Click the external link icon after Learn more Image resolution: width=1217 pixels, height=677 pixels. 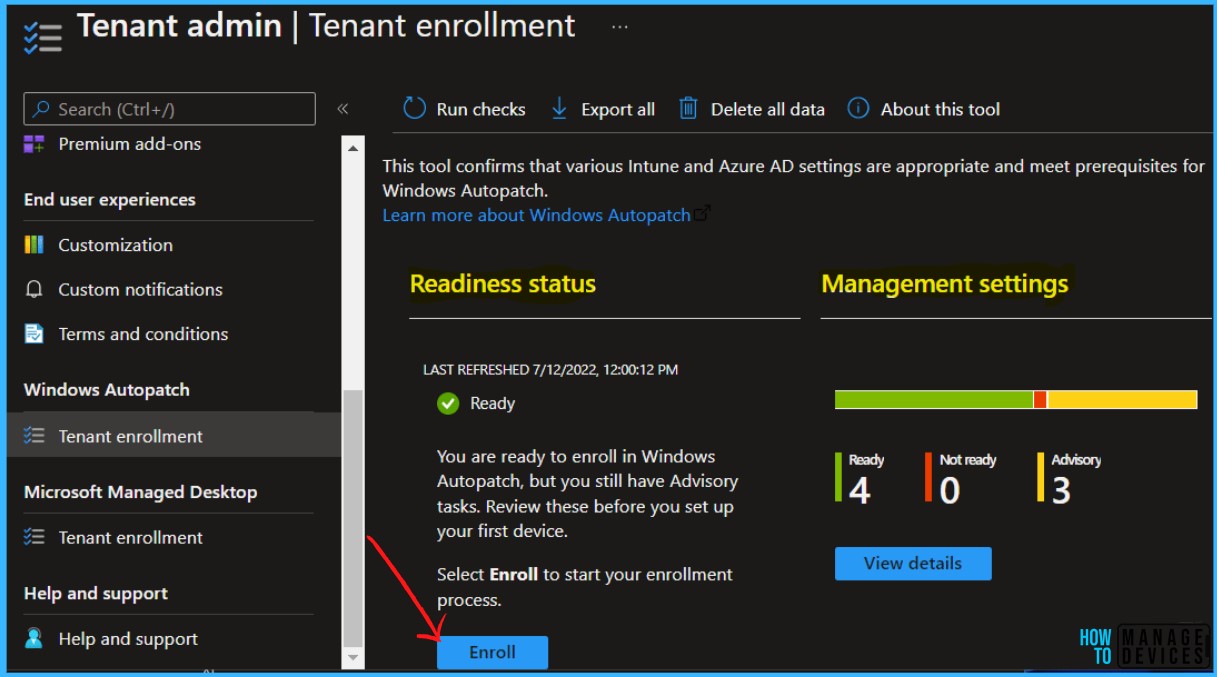coord(702,214)
